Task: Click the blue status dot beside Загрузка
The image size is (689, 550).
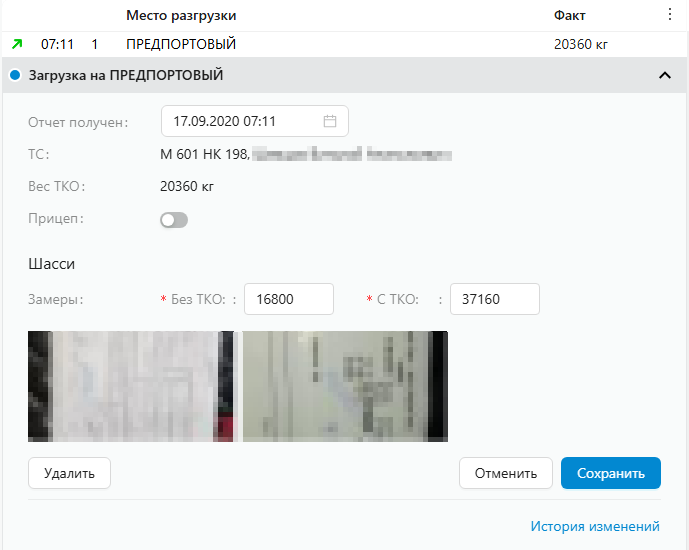Action: (15, 75)
